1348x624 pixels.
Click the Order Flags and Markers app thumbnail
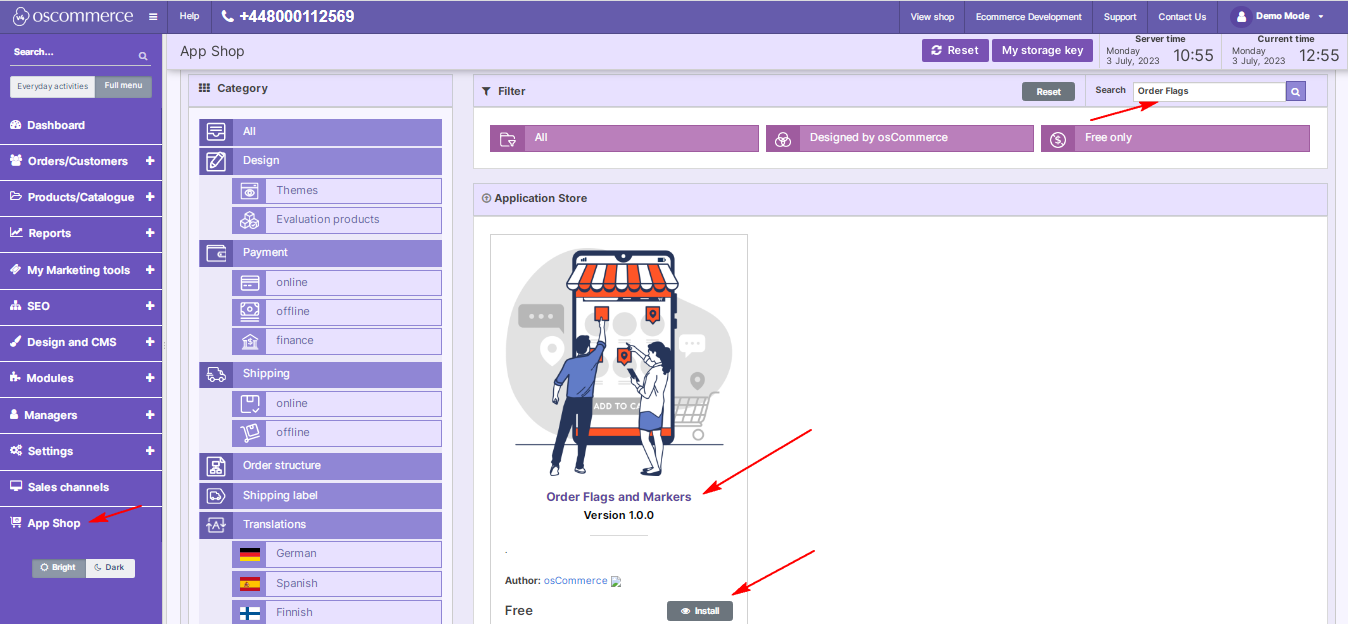click(x=618, y=362)
